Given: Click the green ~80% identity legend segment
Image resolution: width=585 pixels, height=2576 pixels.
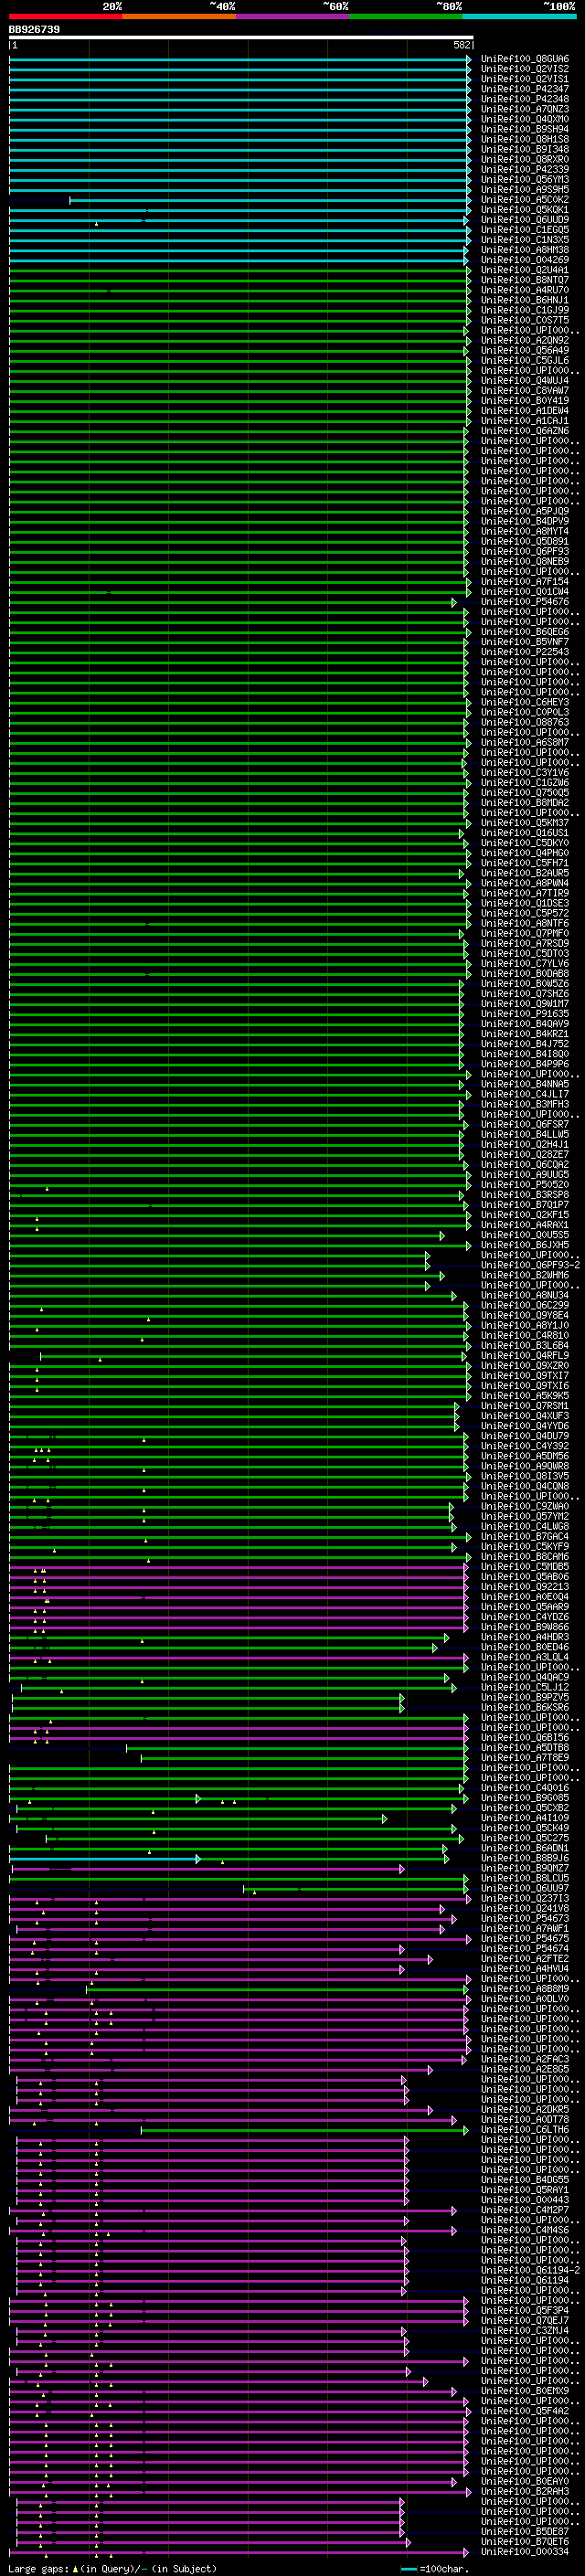Looking at the screenshot, I should (x=406, y=16).
